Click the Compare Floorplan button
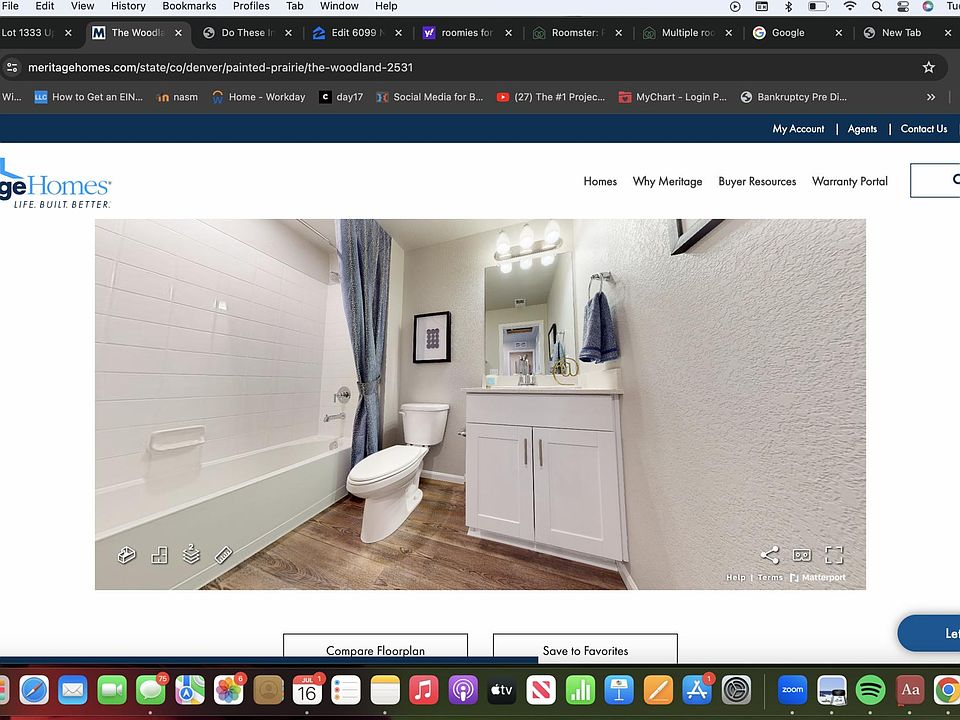The image size is (960, 720). (375, 650)
